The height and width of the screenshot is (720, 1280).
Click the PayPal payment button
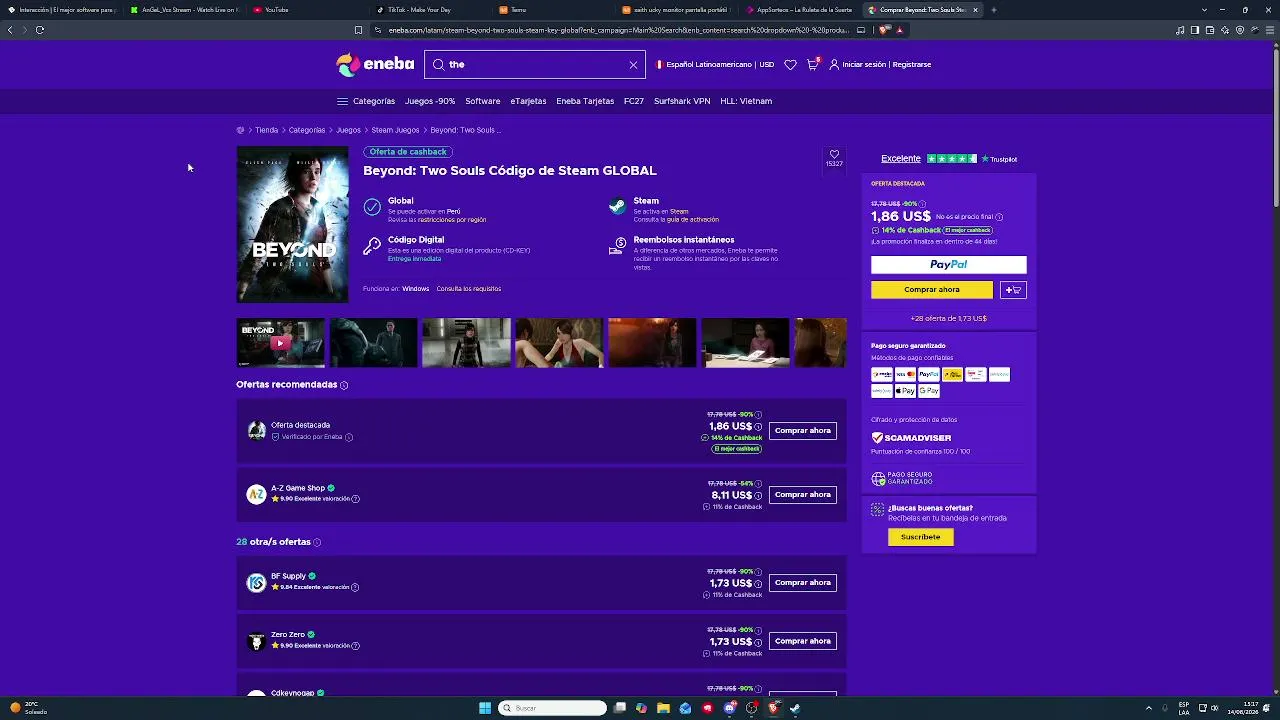[x=948, y=265]
